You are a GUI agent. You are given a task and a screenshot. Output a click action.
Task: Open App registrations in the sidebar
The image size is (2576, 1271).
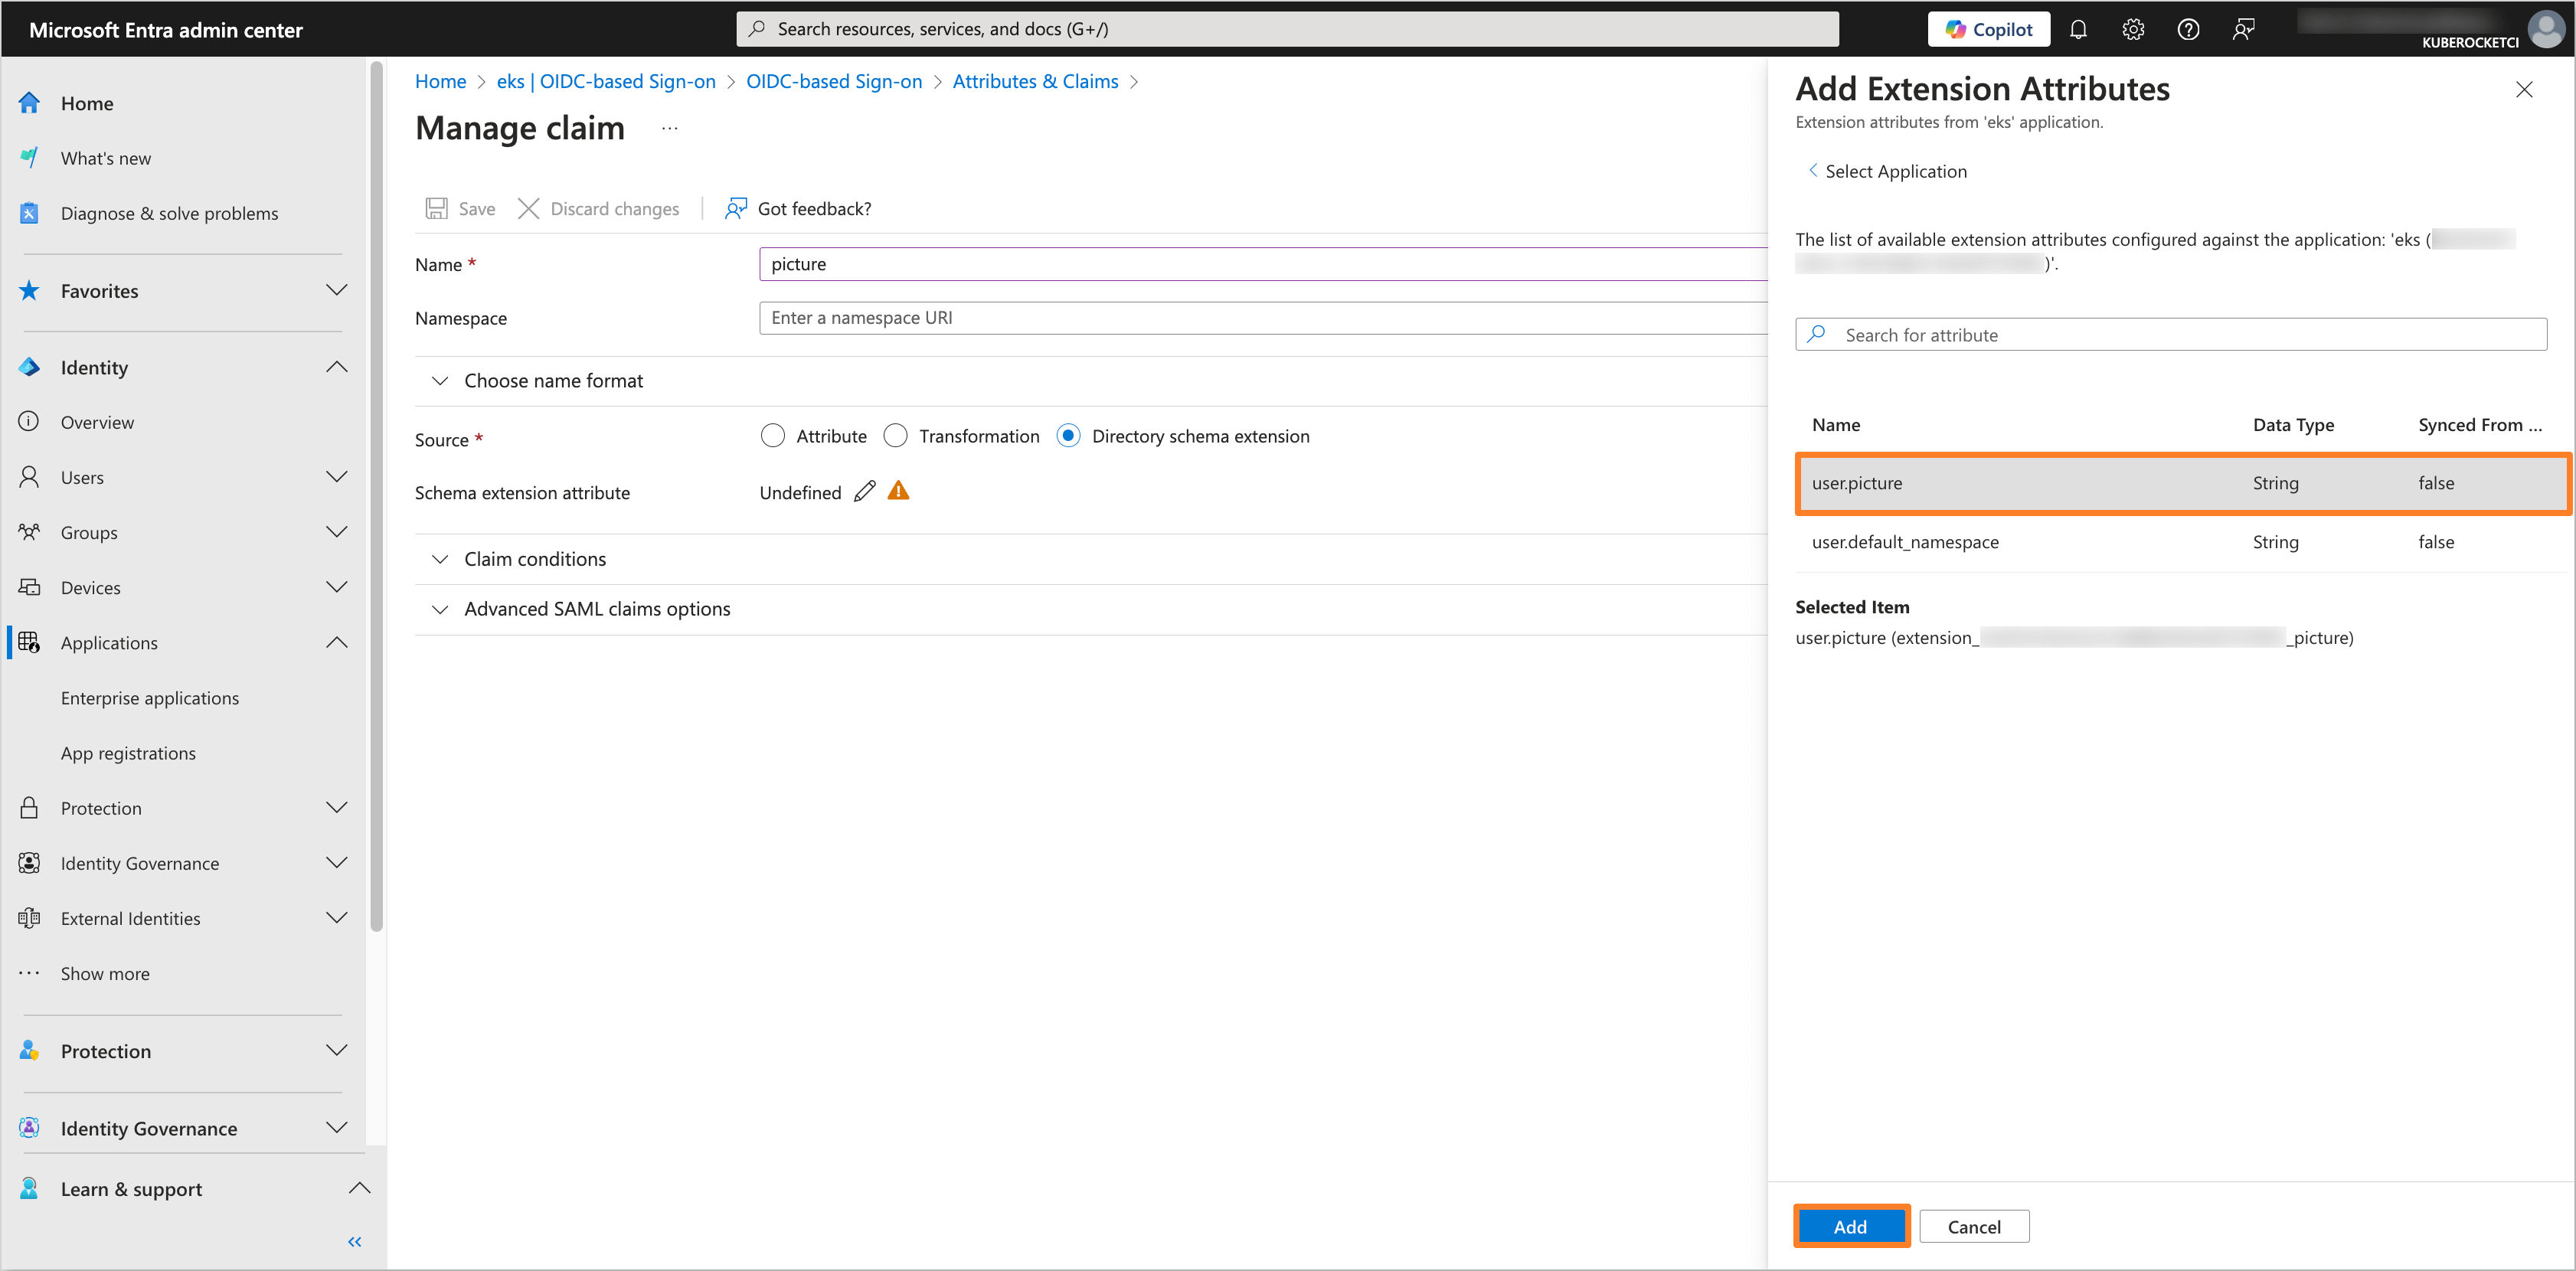click(128, 752)
